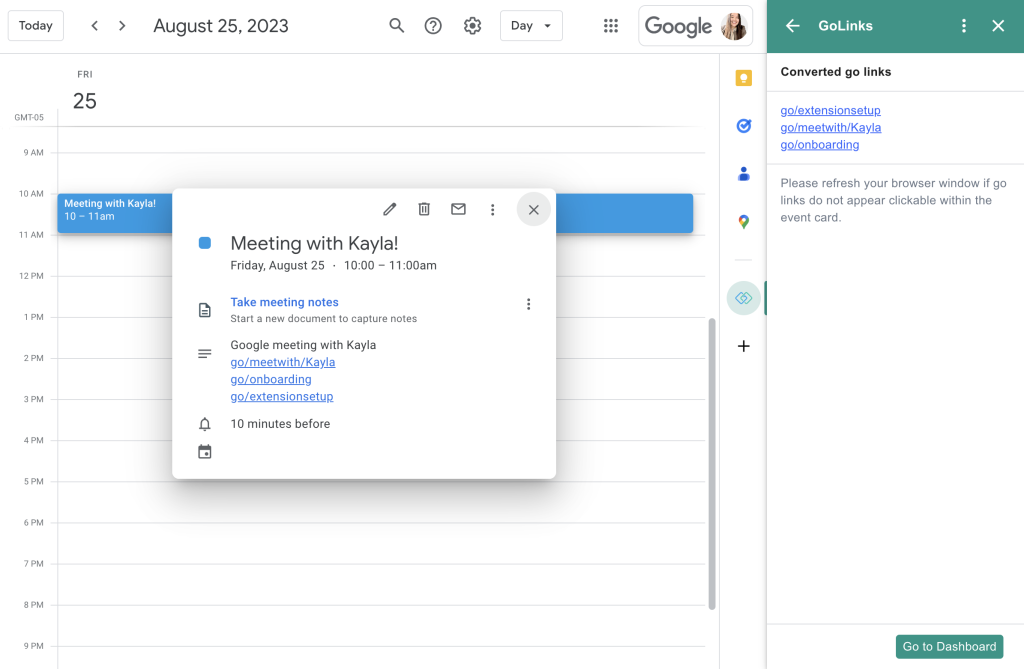The height and width of the screenshot is (669, 1024).
Task: Open Contacts in the side panel
Action: (743, 173)
